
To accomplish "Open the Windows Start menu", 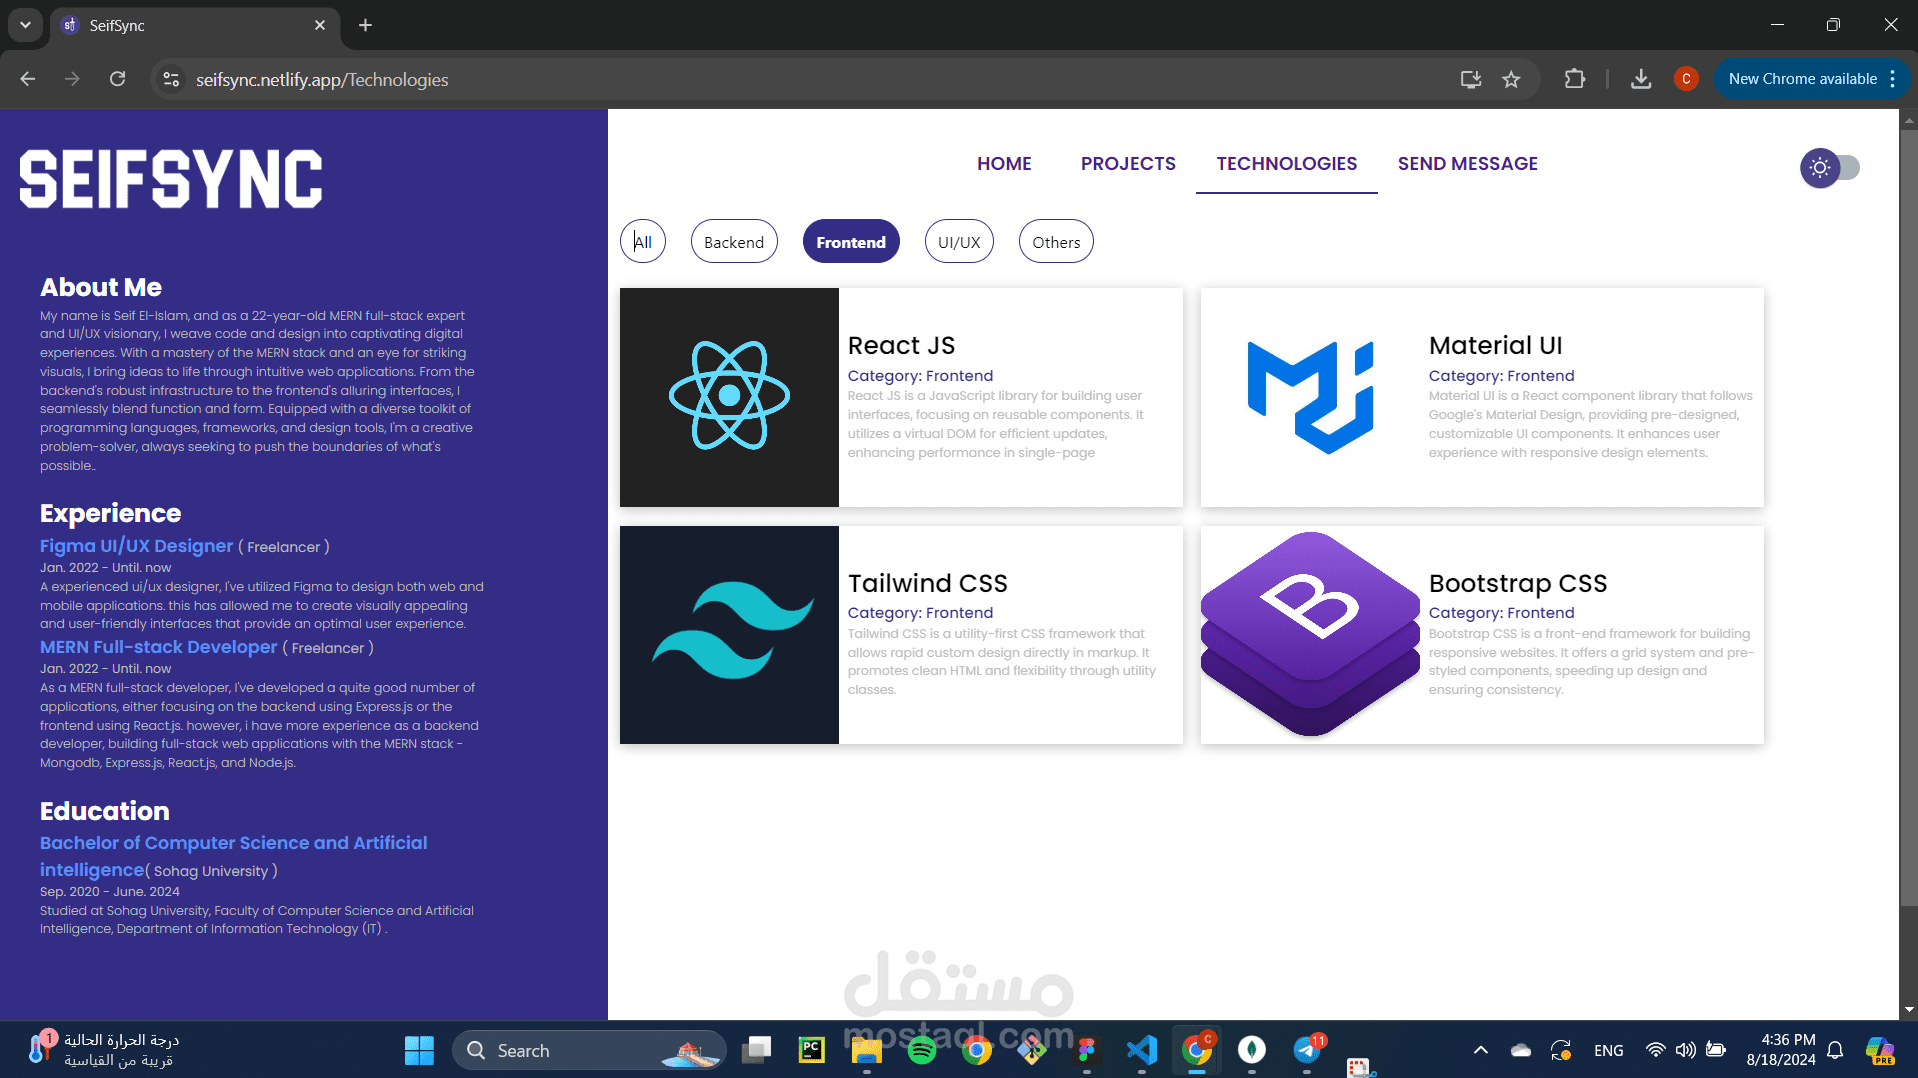I will click(x=419, y=1050).
